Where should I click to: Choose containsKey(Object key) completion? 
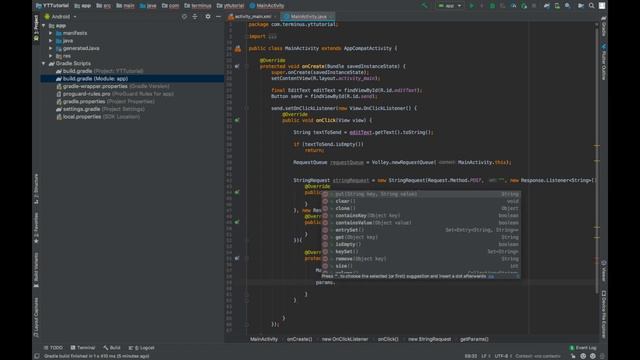[x=420, y=216]
